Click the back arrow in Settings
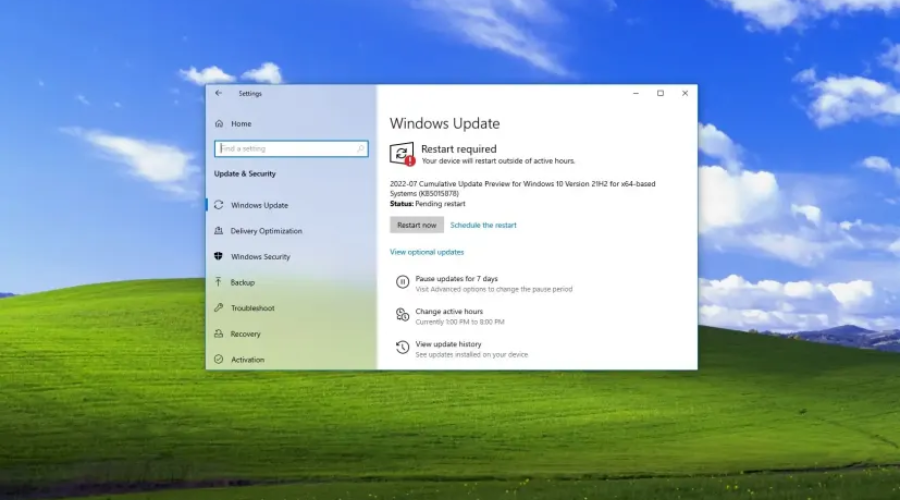 click(219, 93)
